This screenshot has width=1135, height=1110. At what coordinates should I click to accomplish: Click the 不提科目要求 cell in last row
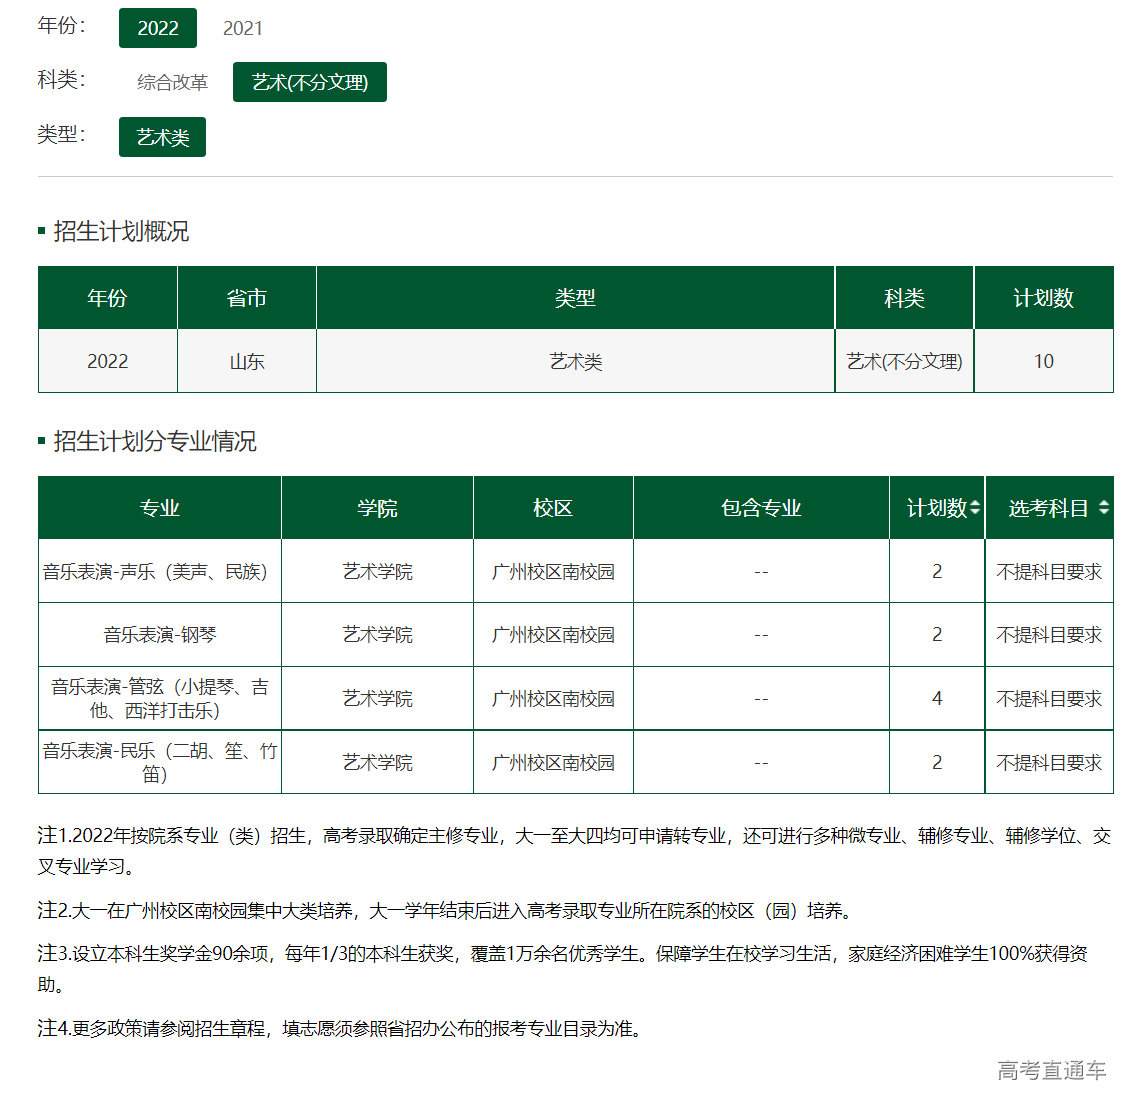pyautogui.click(x=1049, y=761)
